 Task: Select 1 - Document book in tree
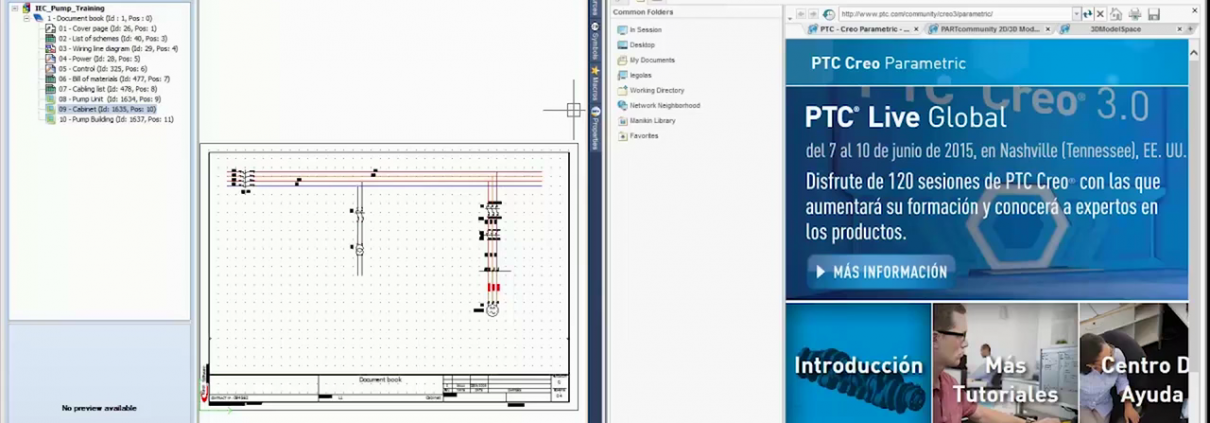pyautogui.click(x=100, y=18)
